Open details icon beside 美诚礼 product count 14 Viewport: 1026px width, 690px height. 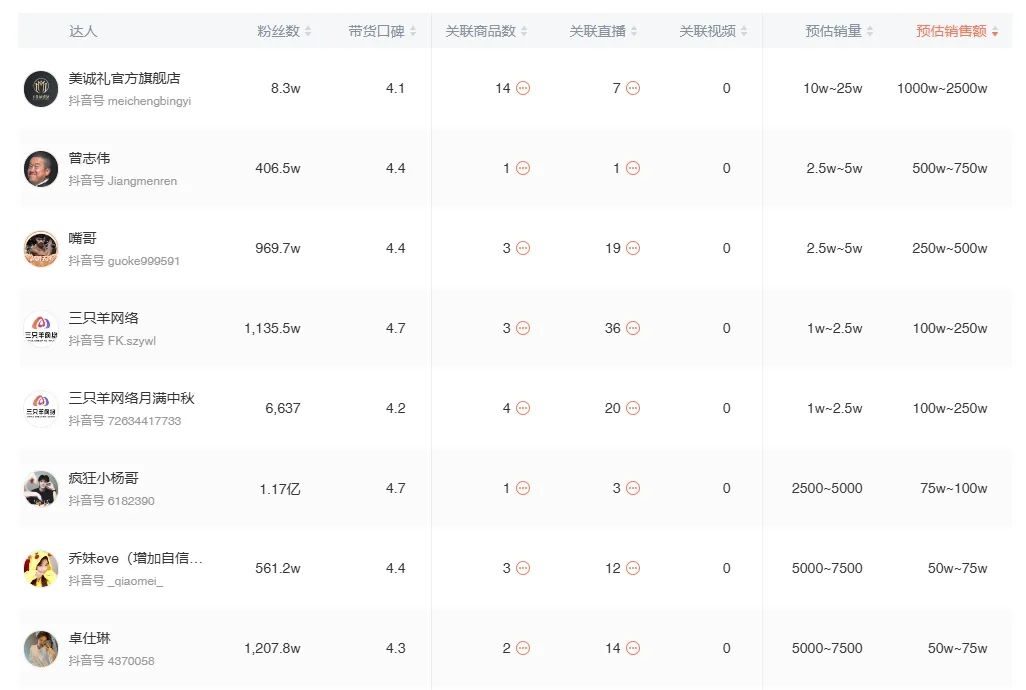tap(522, 88)
